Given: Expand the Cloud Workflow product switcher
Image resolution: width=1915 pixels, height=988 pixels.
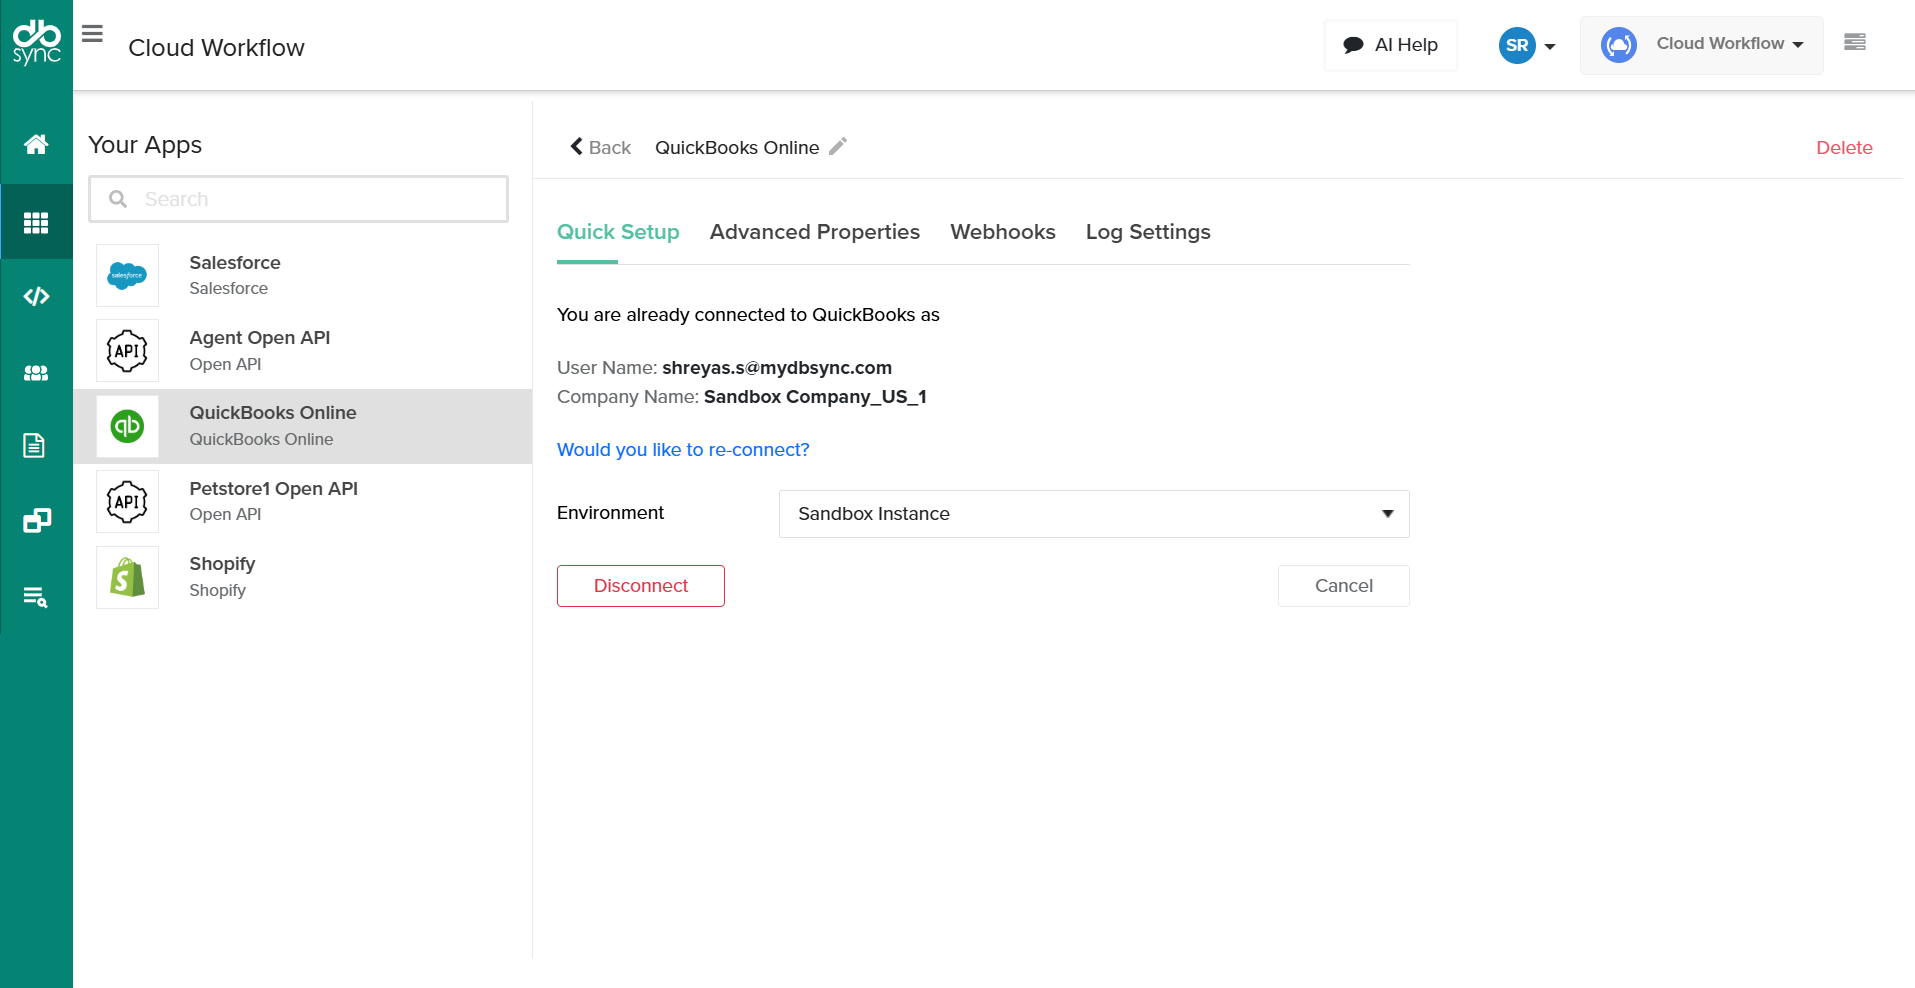Looking at the screenshot, I should (1702, 45).
